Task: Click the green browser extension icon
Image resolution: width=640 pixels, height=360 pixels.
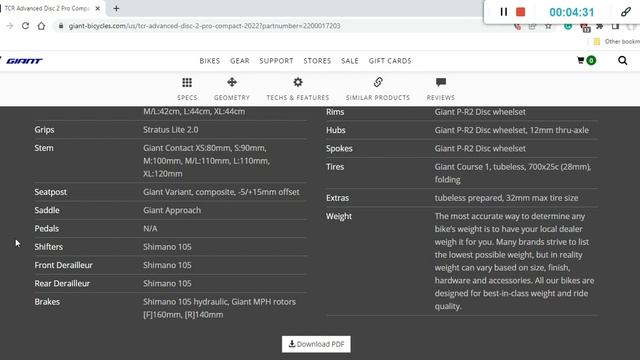Action: pyautogui.click(x=568, y=26)
